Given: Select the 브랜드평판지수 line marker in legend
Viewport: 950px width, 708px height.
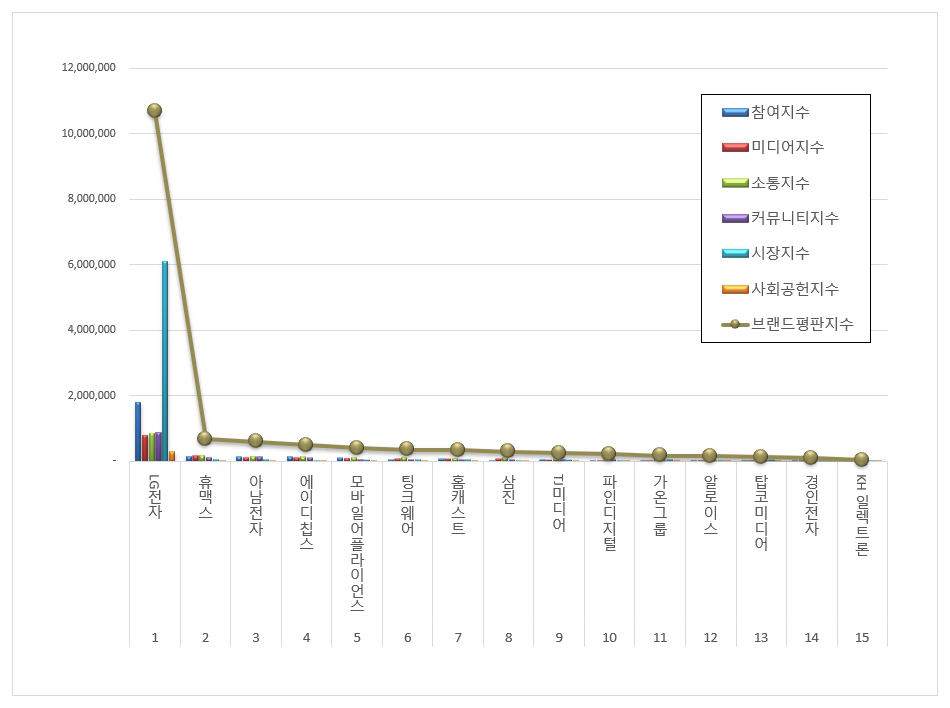Looking at the screenshot, I should (734, 324).
